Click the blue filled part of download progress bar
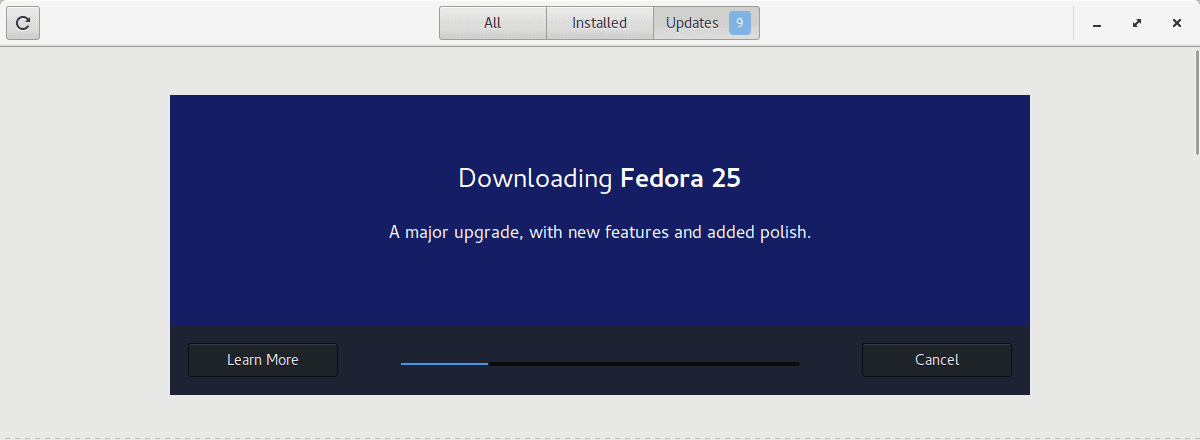Screen dimensions: 1200x440 pos(444,364)
